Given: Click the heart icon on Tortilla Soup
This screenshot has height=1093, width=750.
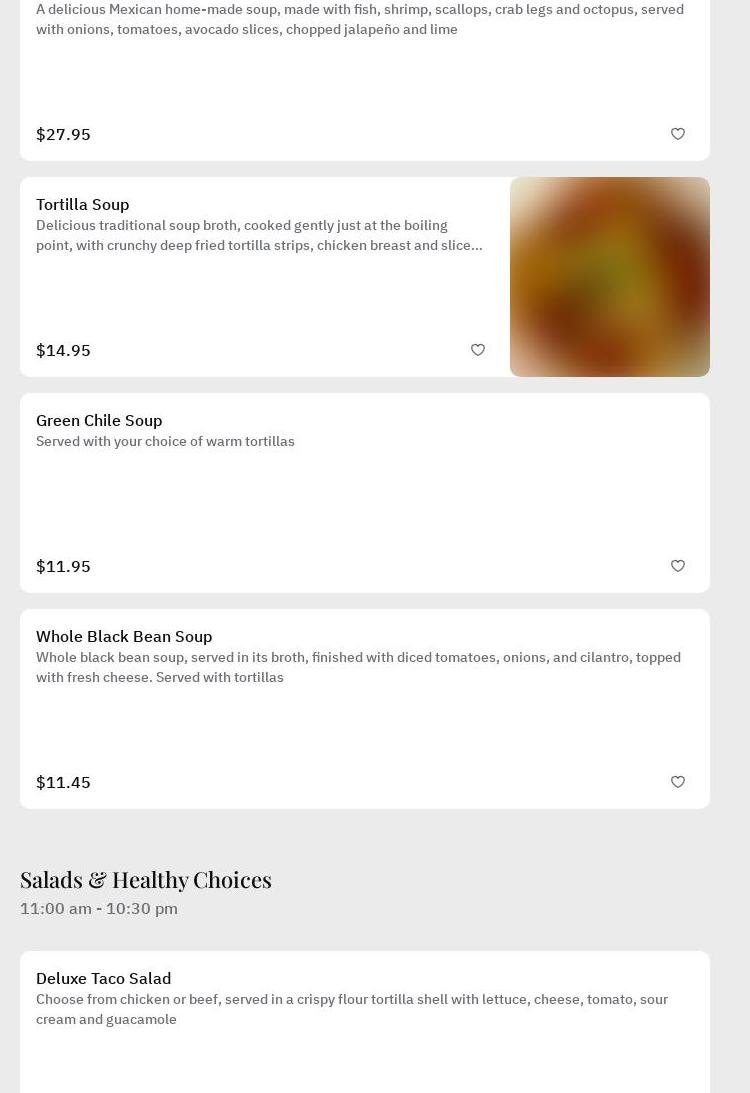Looking at the screenshot, I should tap(478, 350).
